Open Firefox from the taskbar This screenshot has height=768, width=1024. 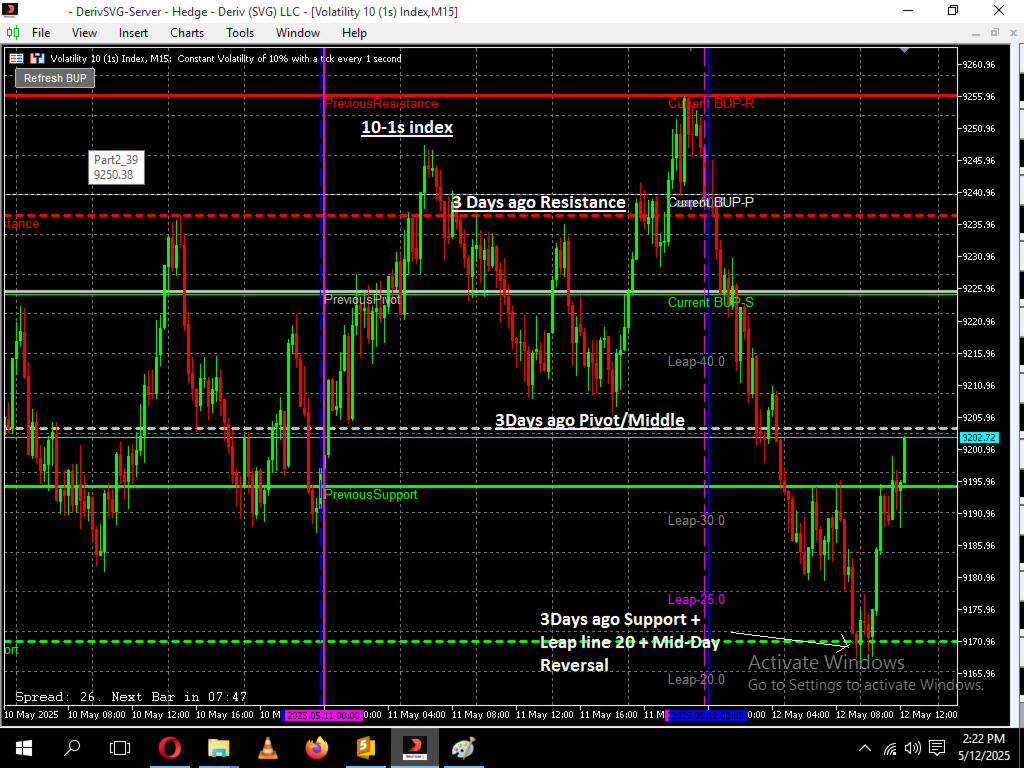tap(316, 747)
